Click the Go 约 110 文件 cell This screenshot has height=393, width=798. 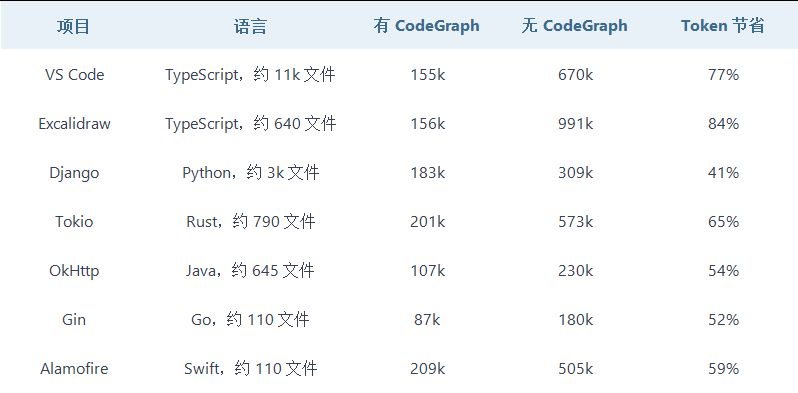(250, 319)
